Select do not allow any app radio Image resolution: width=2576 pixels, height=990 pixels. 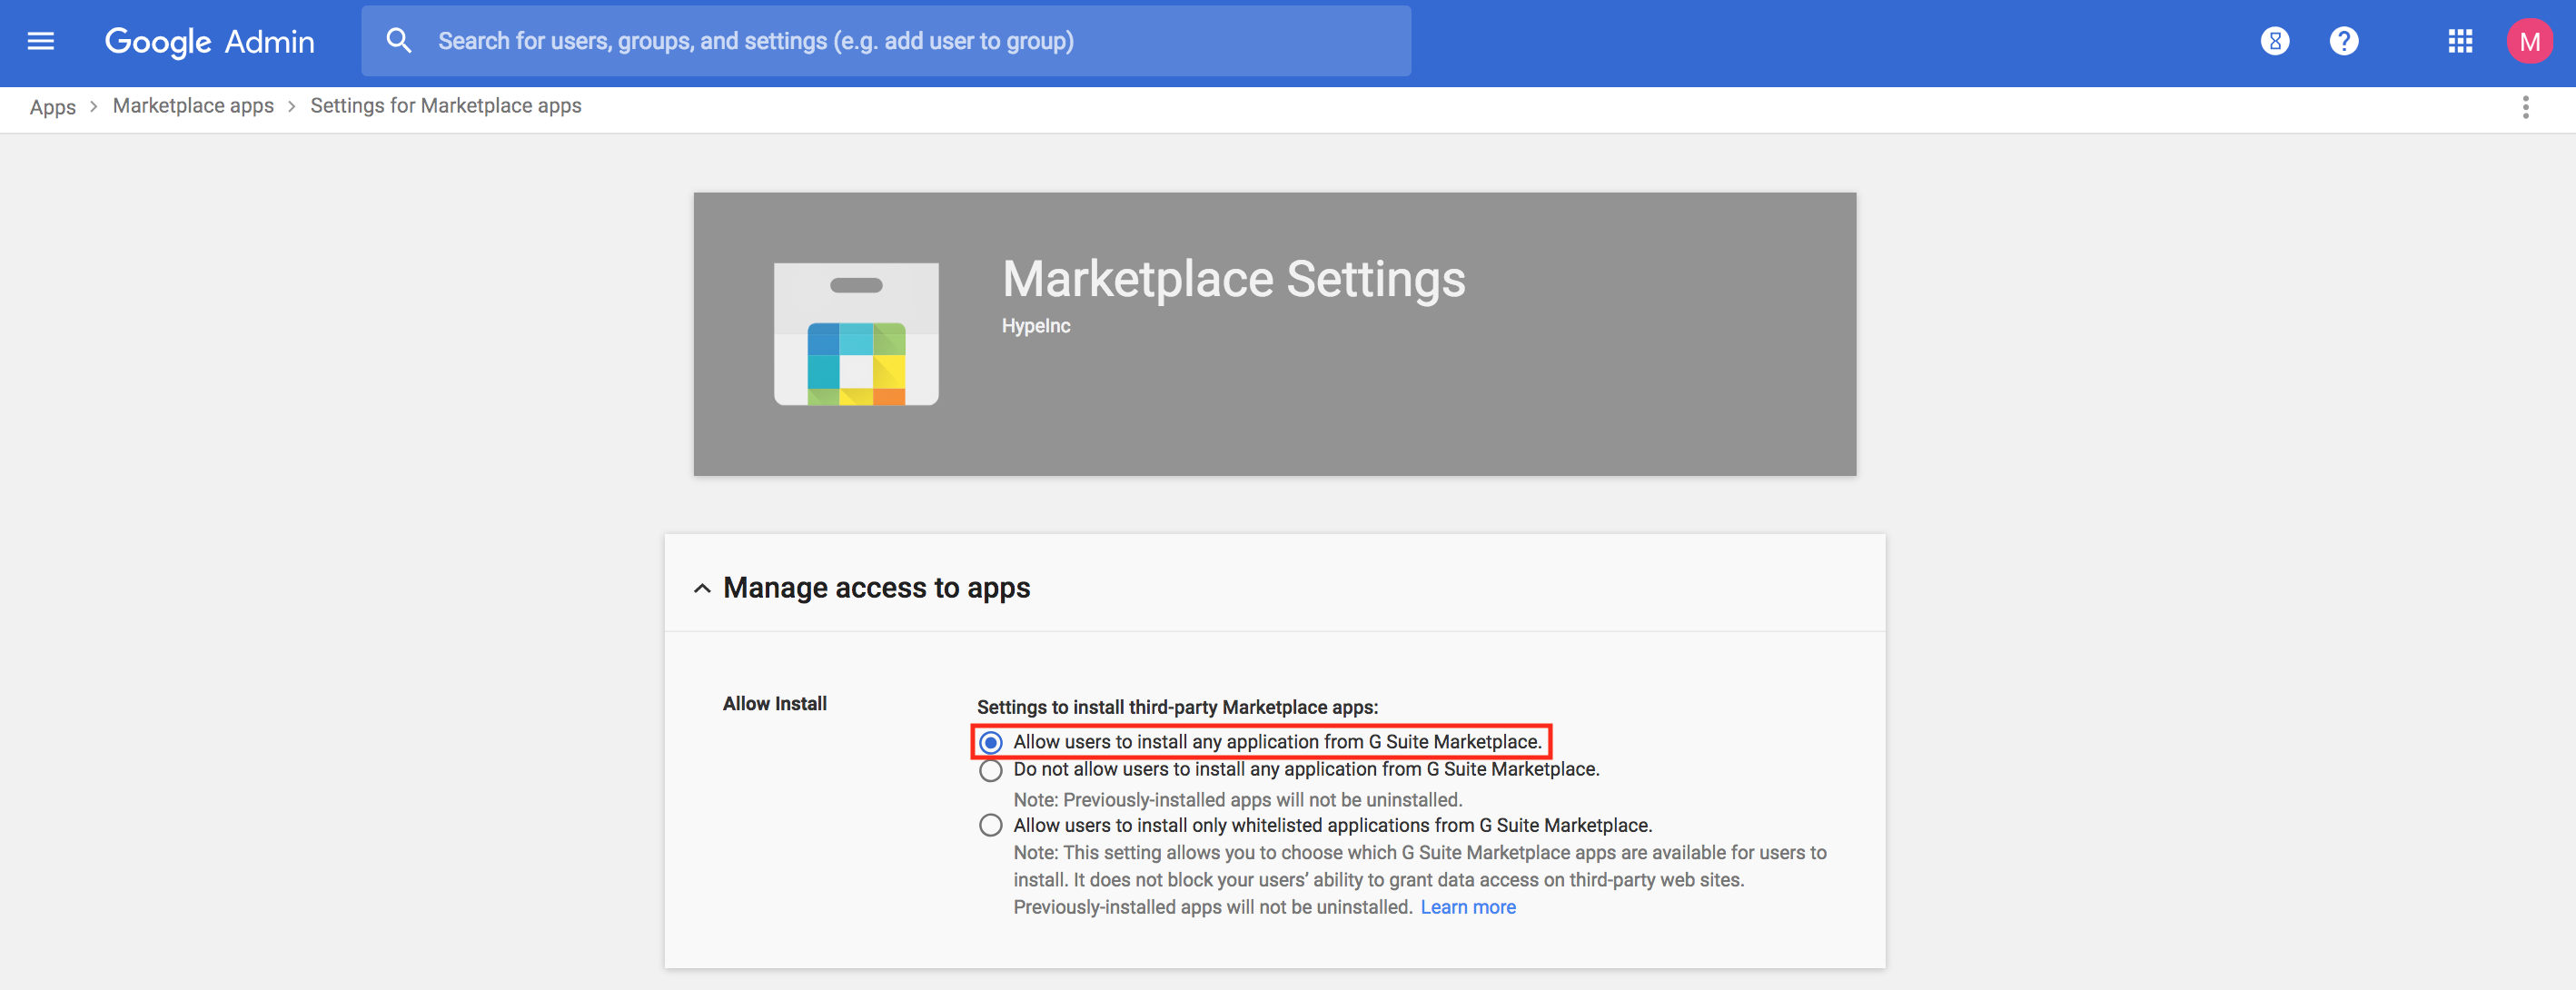(989, 770)
